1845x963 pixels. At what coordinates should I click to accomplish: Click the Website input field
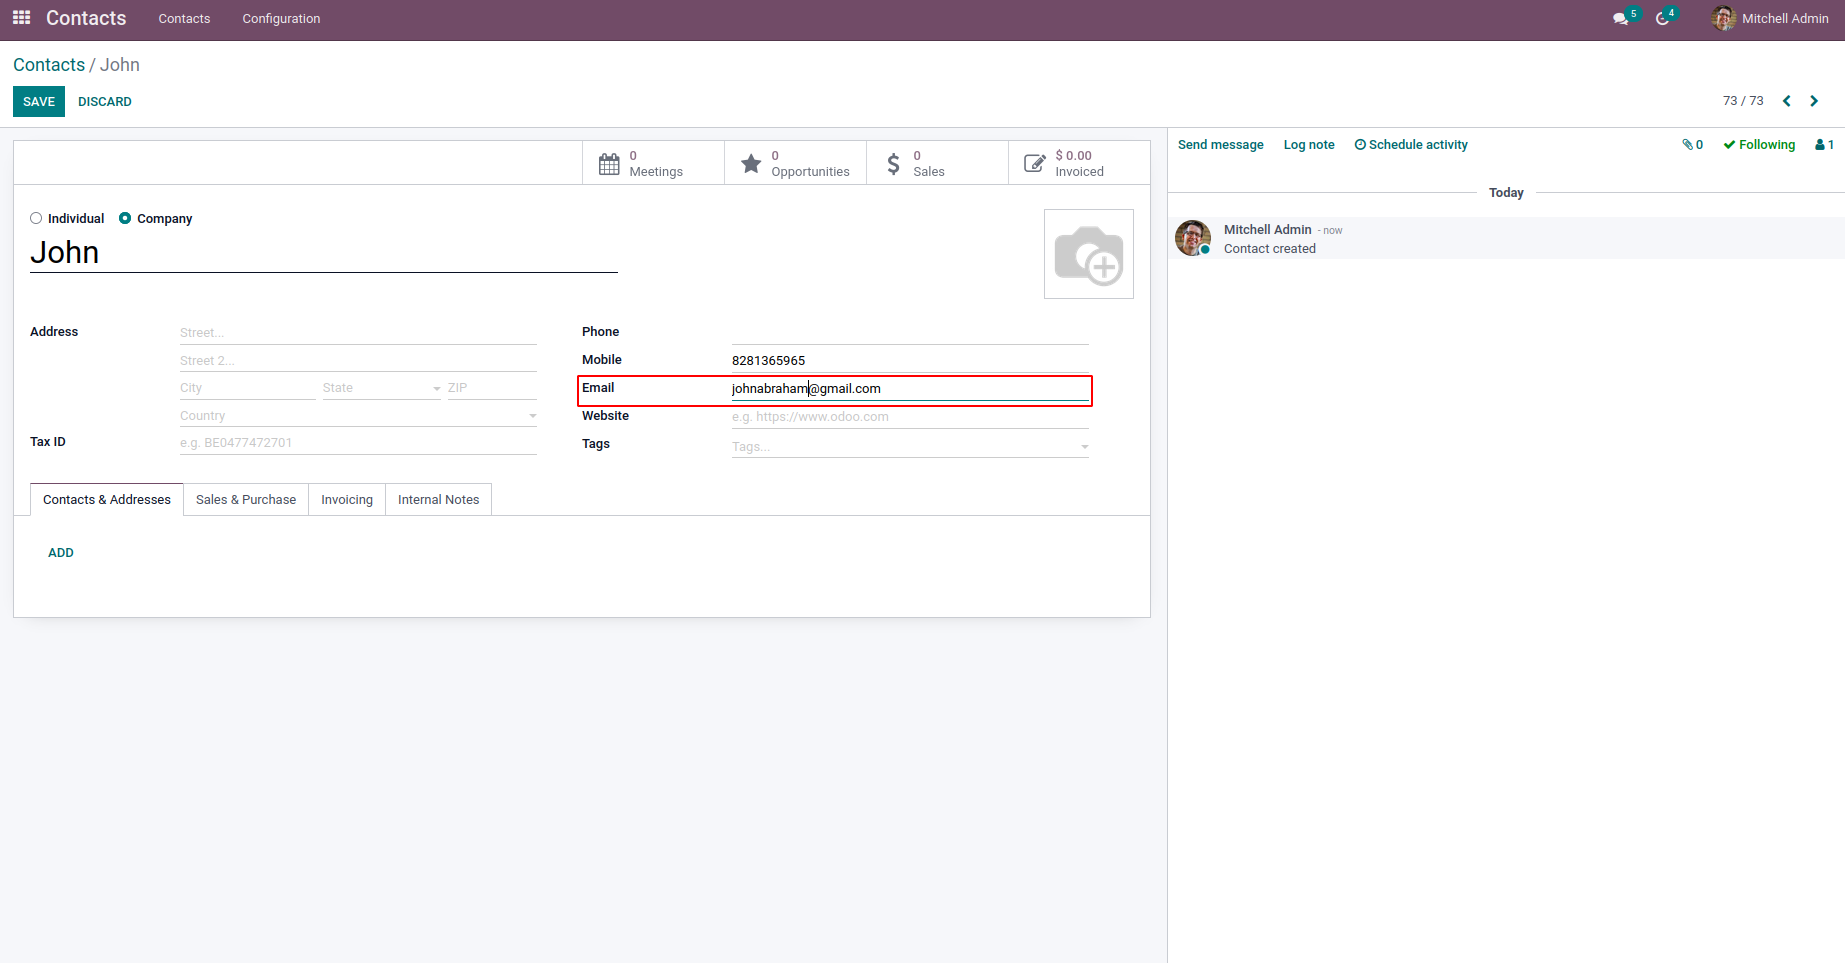pos(909,417)
